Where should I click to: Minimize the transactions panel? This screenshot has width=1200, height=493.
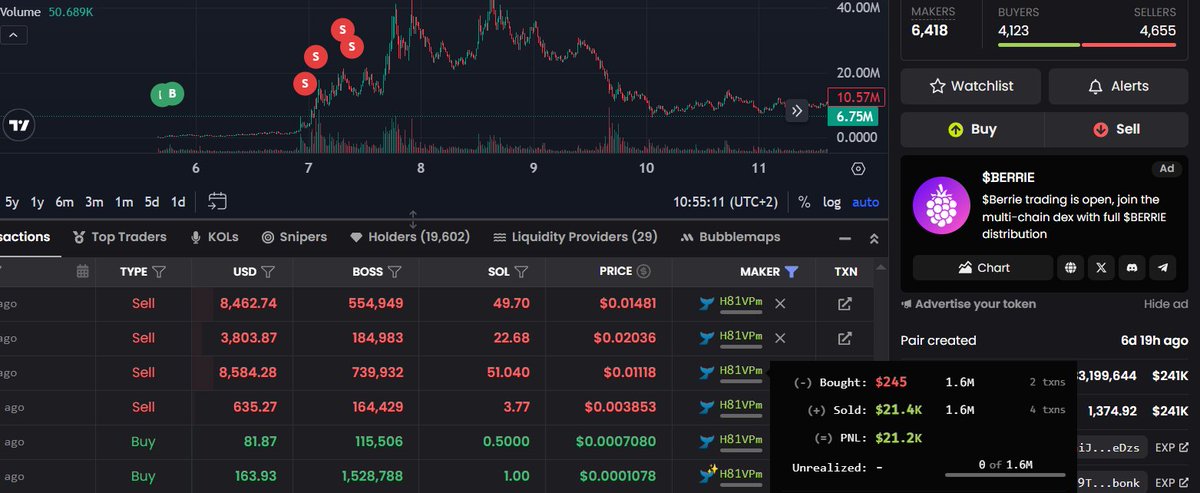point(847,238)
